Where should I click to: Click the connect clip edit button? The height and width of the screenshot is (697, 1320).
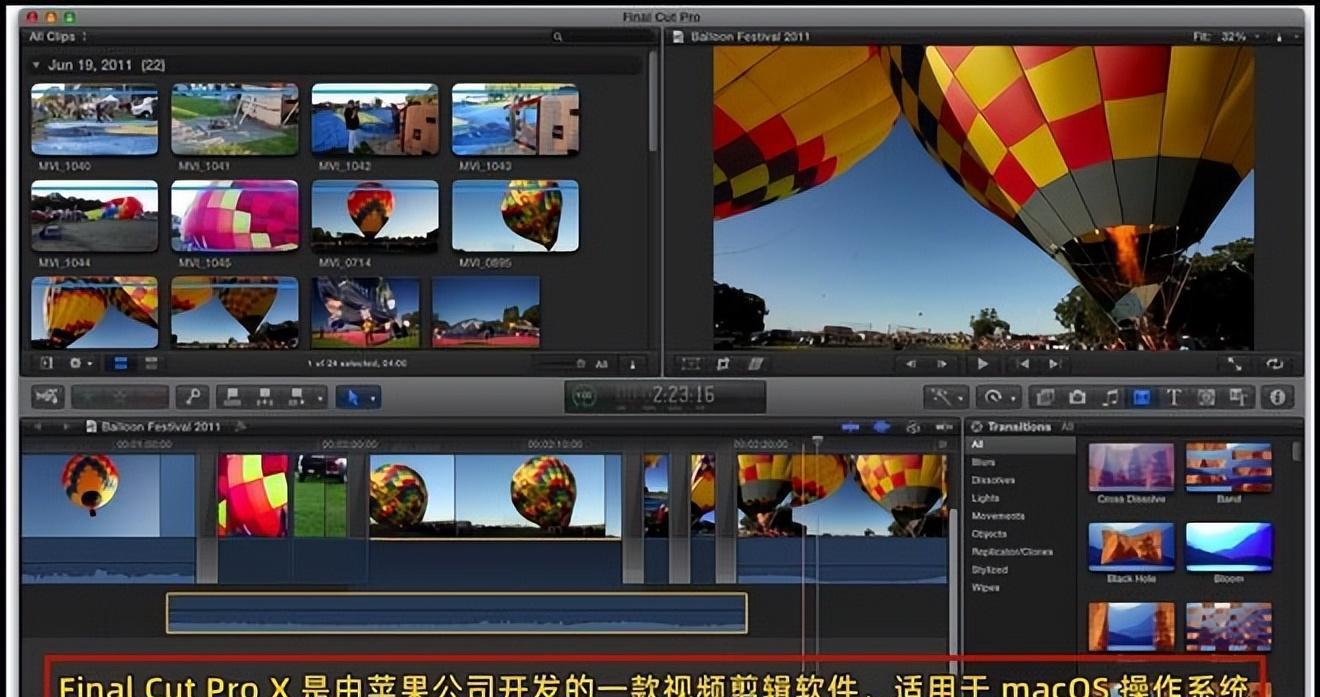coord(233,397)
